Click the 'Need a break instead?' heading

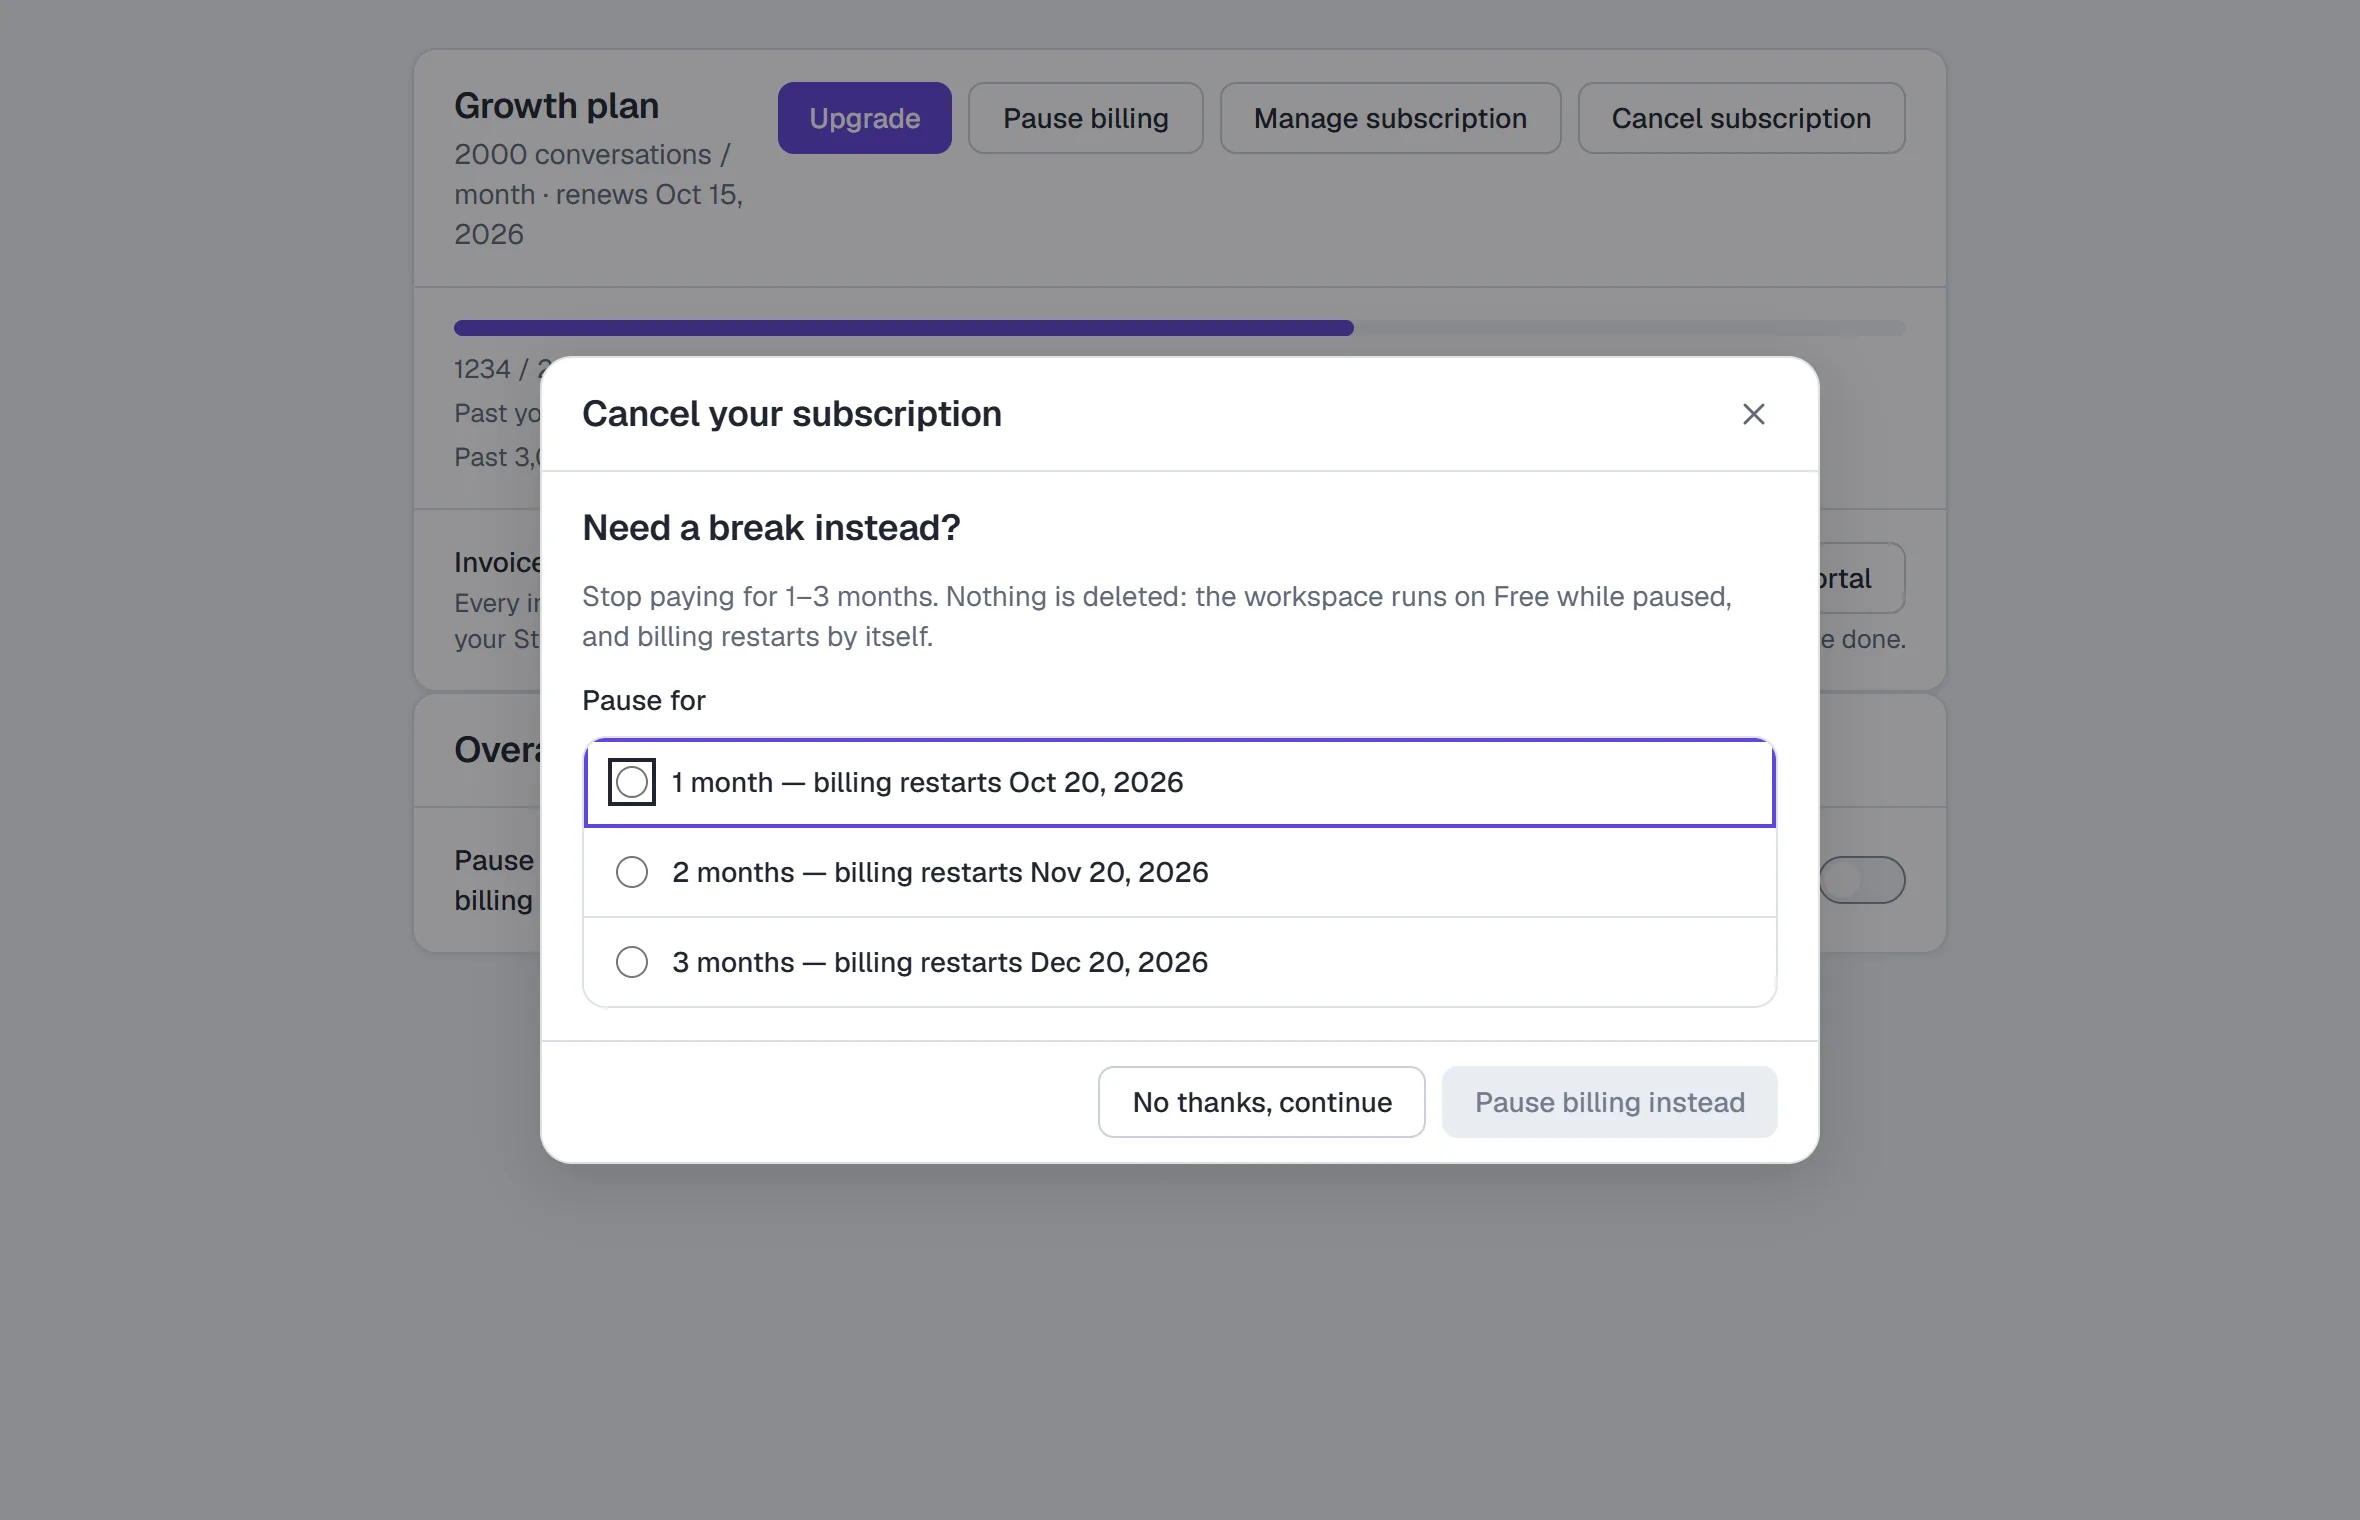(771, 528)
